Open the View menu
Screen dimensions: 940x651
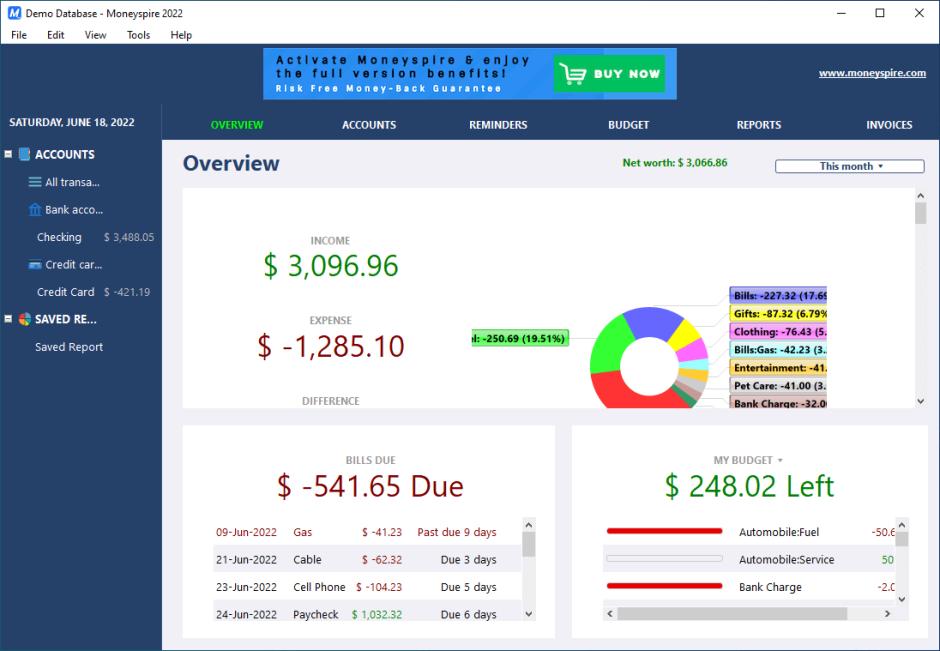tap(95, 35)
